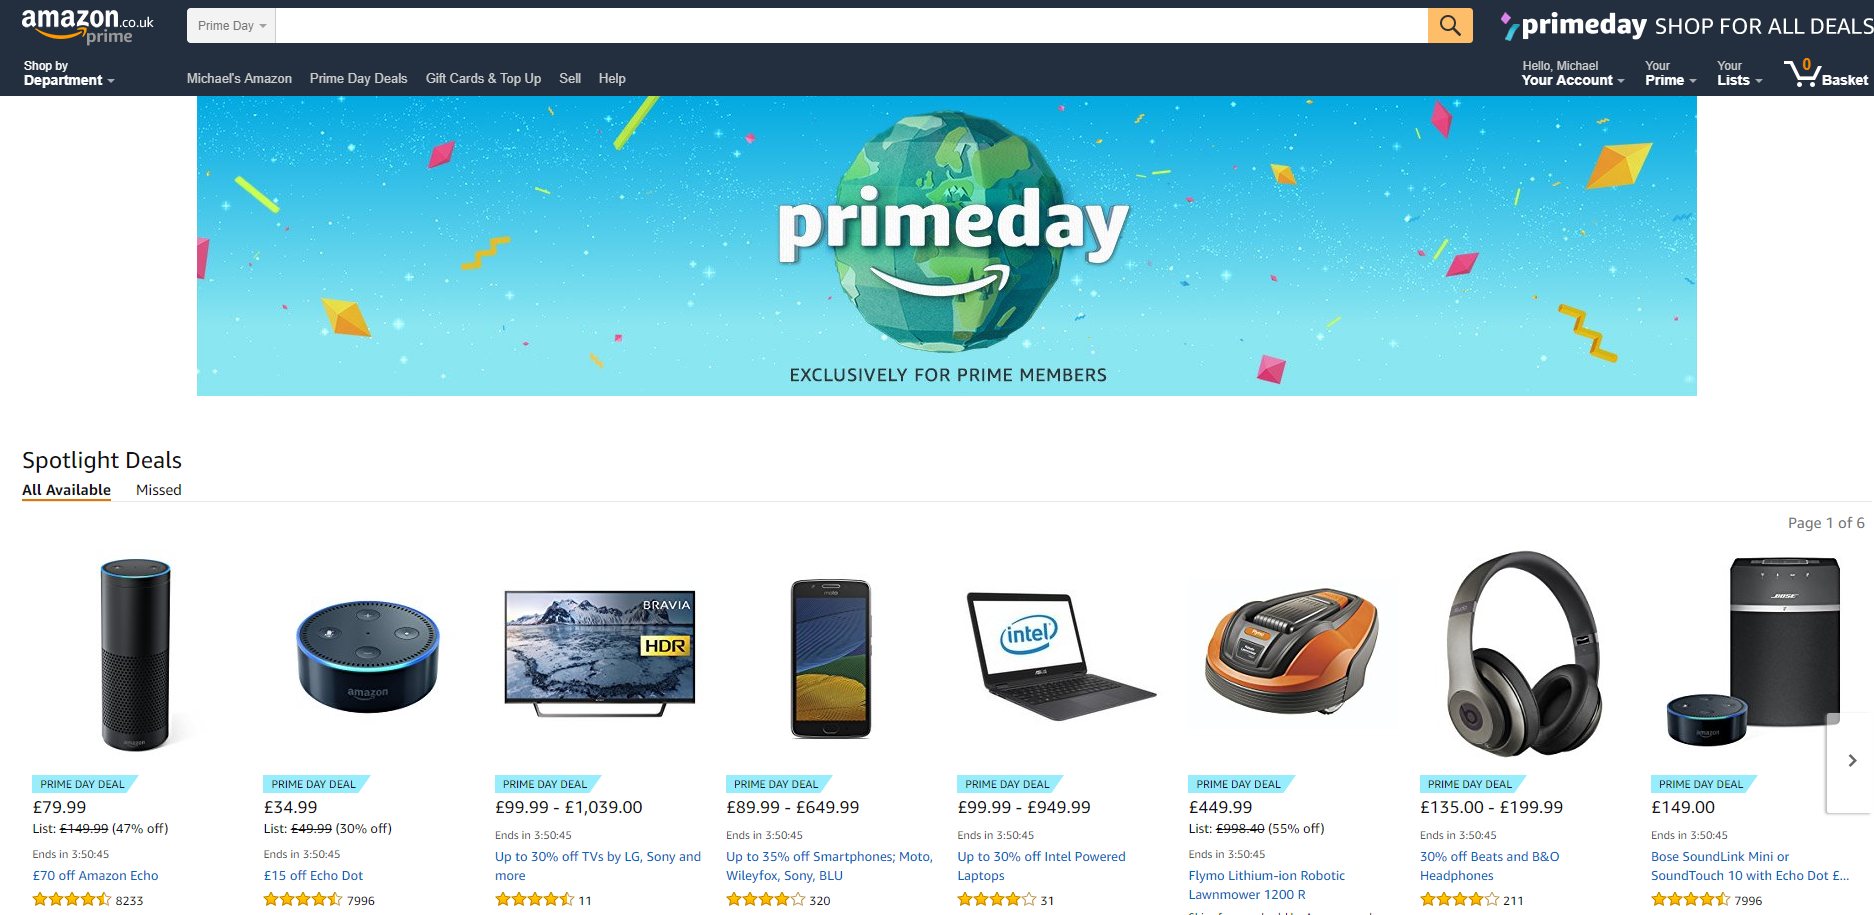Click into the search text field
Viewport: 1874px width, 915px height.
(851, 26)
